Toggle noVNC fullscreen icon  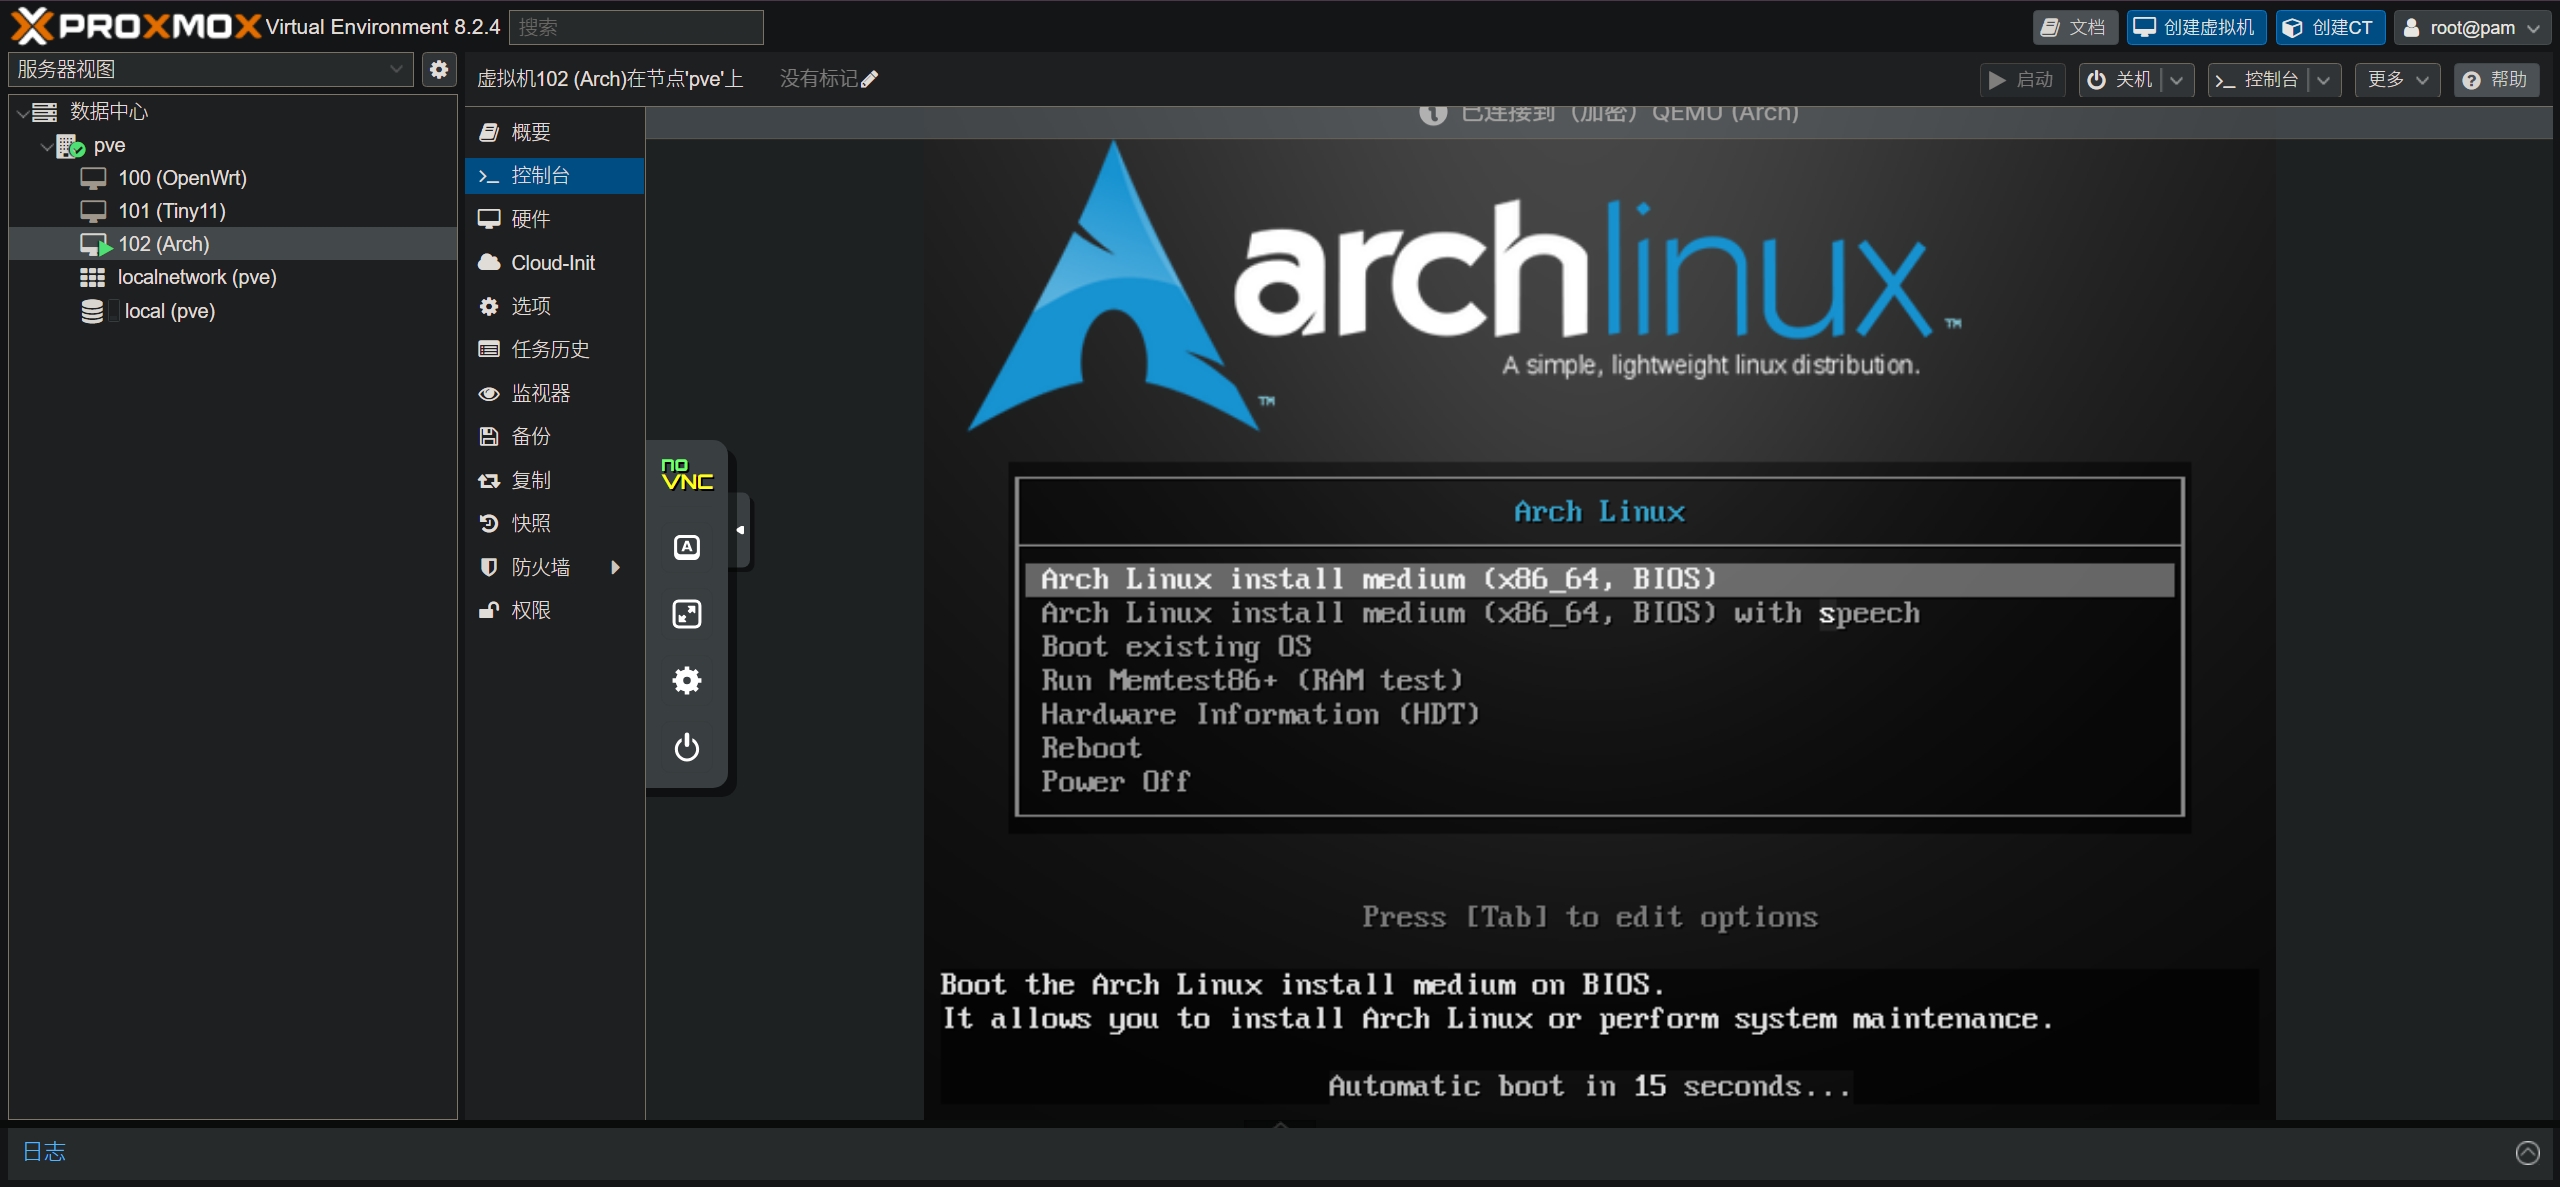coord(687,614)
